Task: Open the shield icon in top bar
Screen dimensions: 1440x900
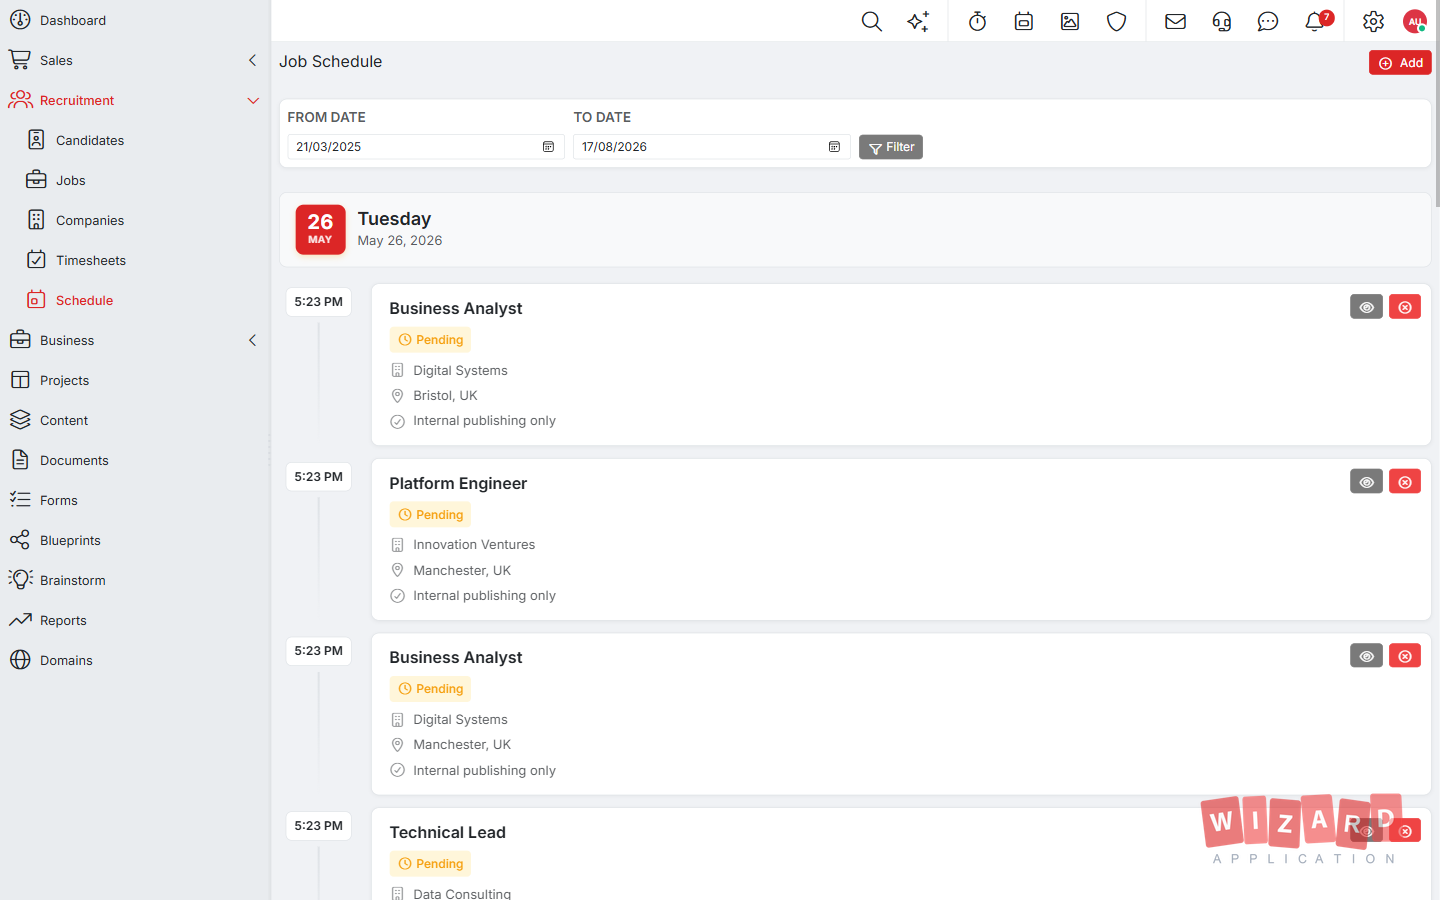Action: click(x=1116, y=21)
